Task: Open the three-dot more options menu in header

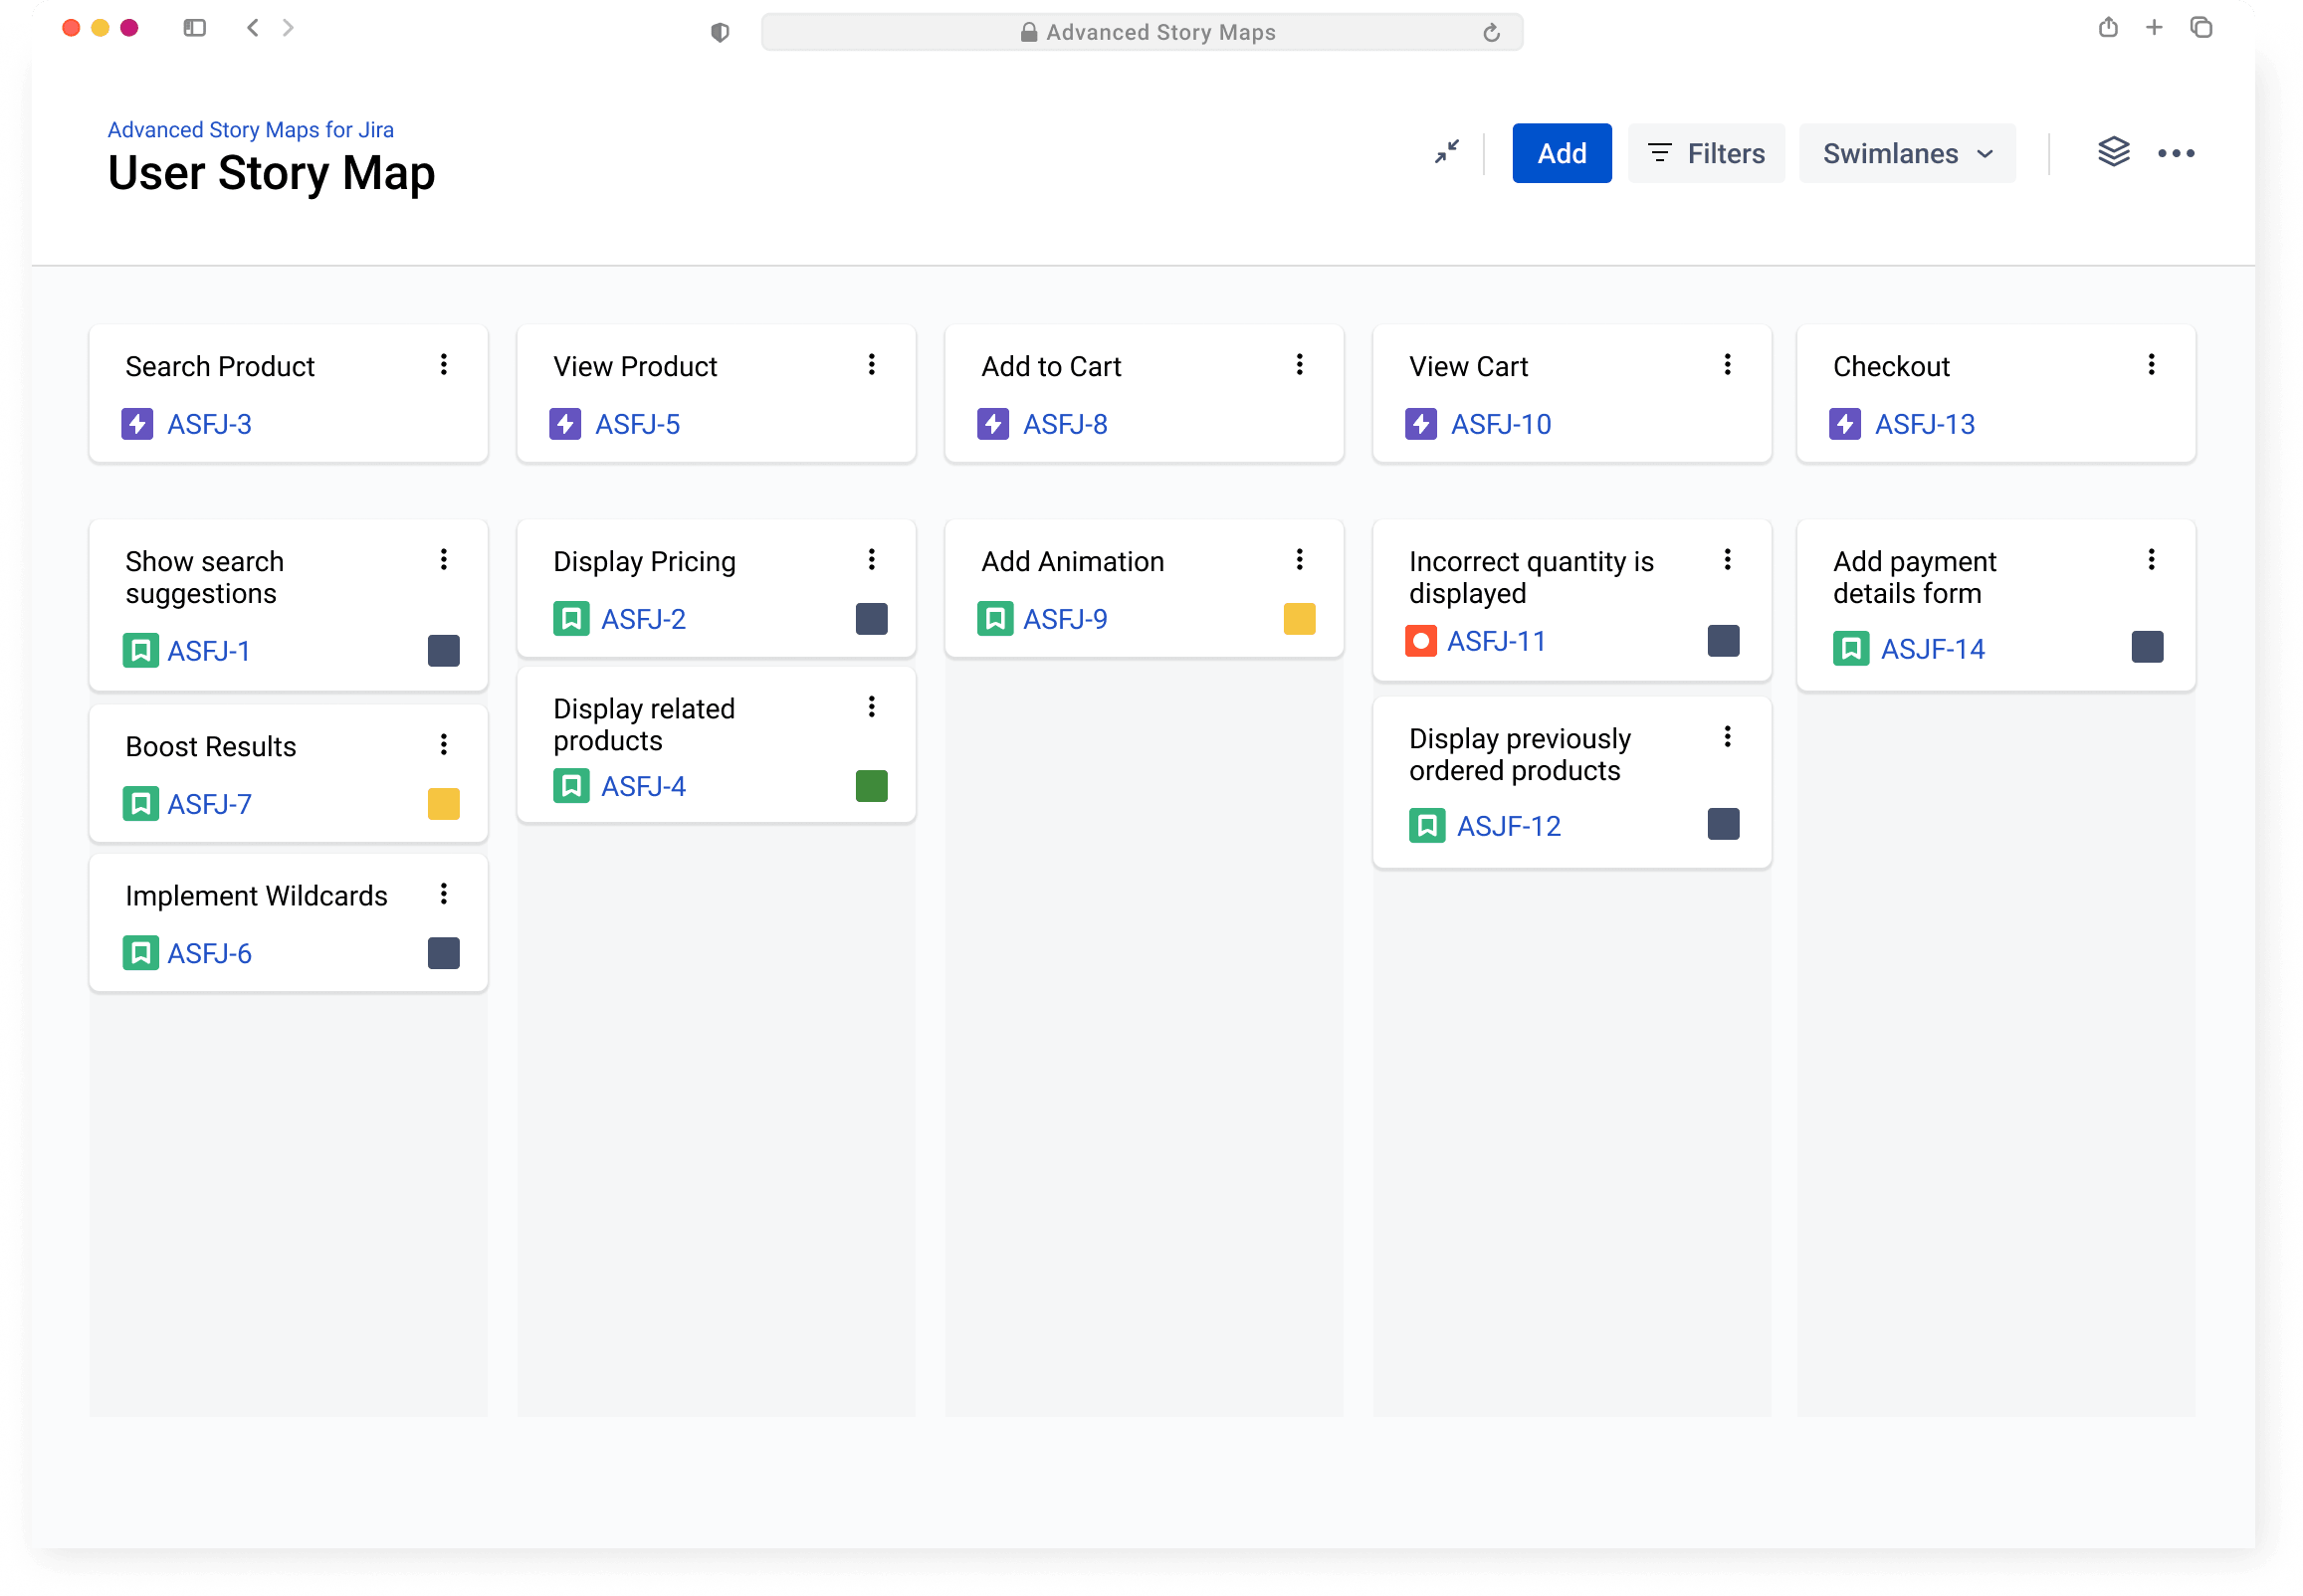Action: [2175, 153]
